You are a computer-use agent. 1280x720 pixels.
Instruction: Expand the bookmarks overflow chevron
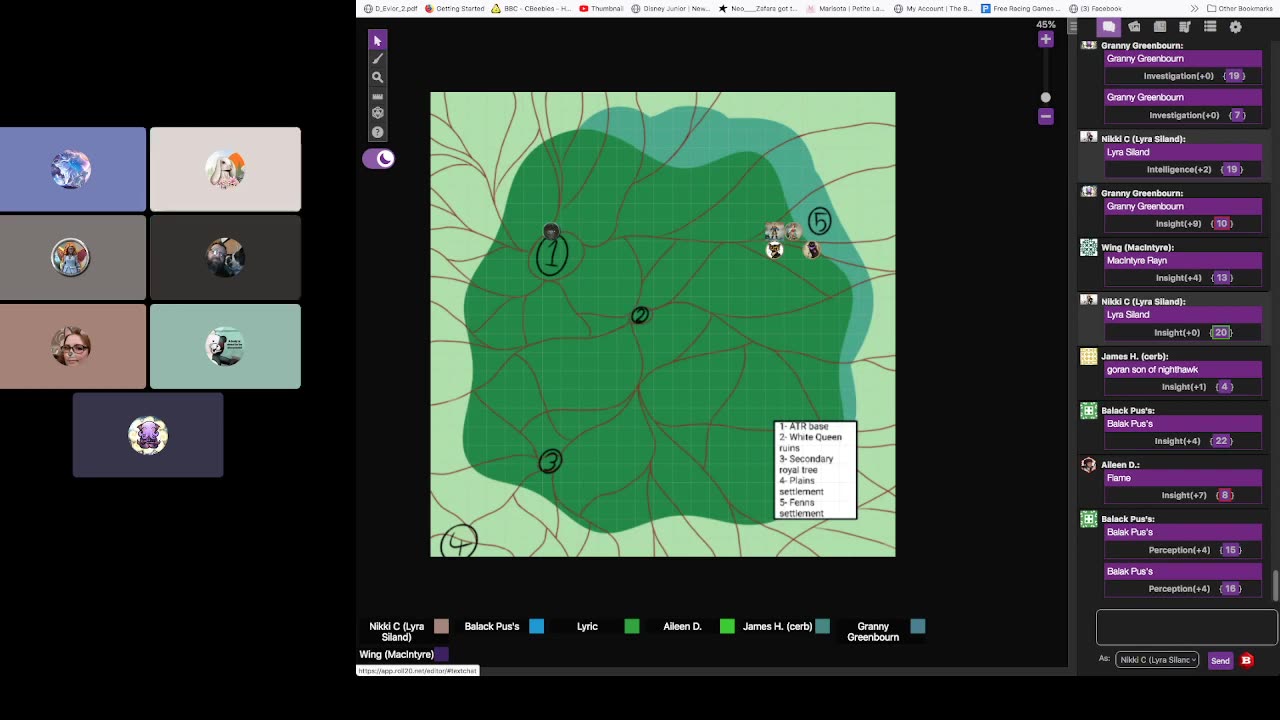[1194, 8]
